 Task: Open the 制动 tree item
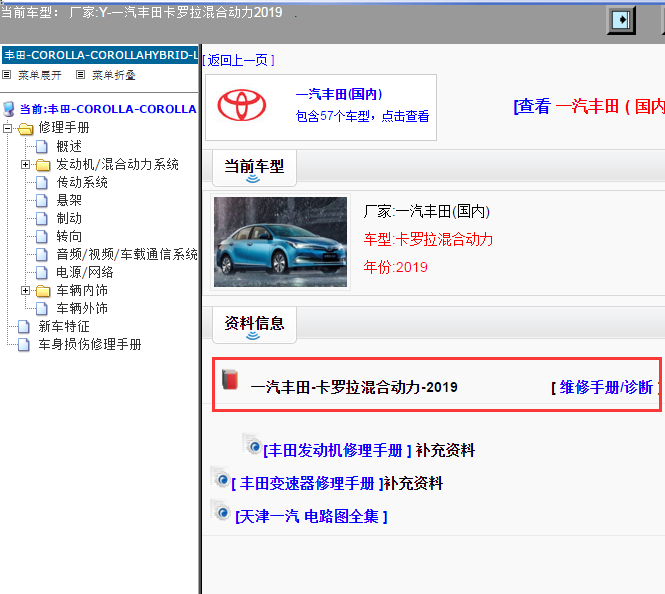point(69,219)
